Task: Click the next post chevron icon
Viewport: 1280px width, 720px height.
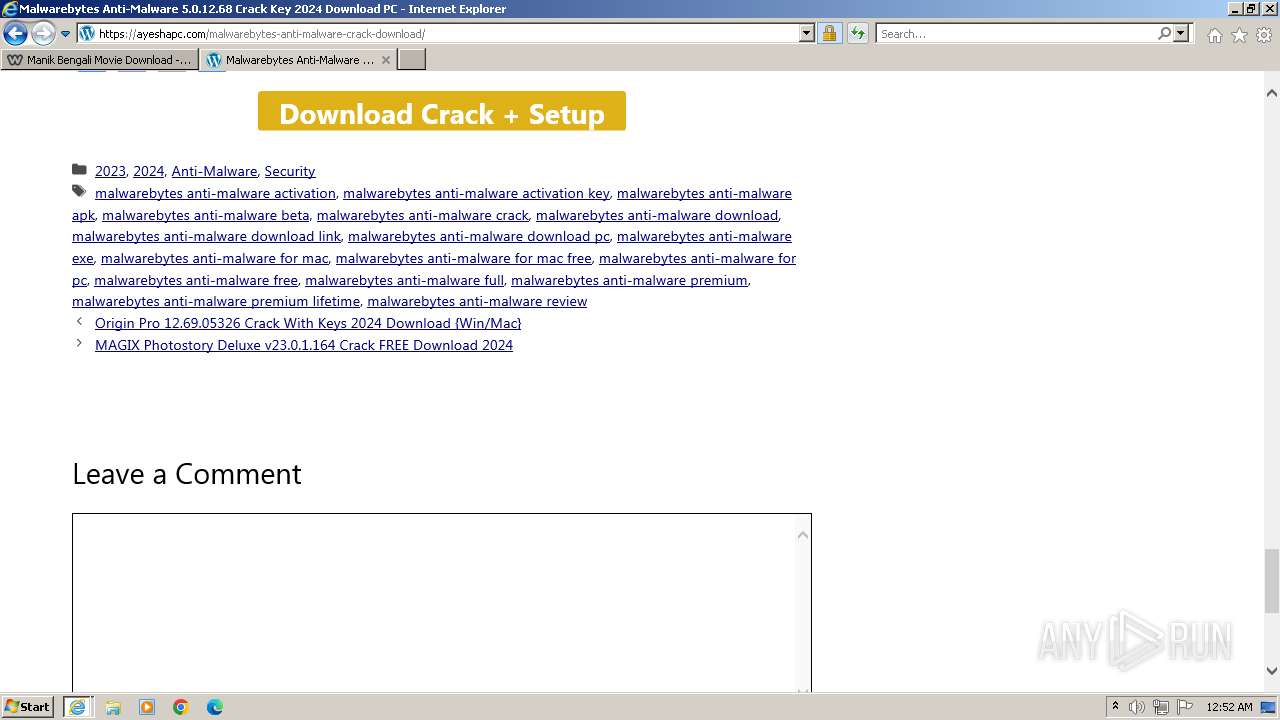Action: click(x=79, y=344)
